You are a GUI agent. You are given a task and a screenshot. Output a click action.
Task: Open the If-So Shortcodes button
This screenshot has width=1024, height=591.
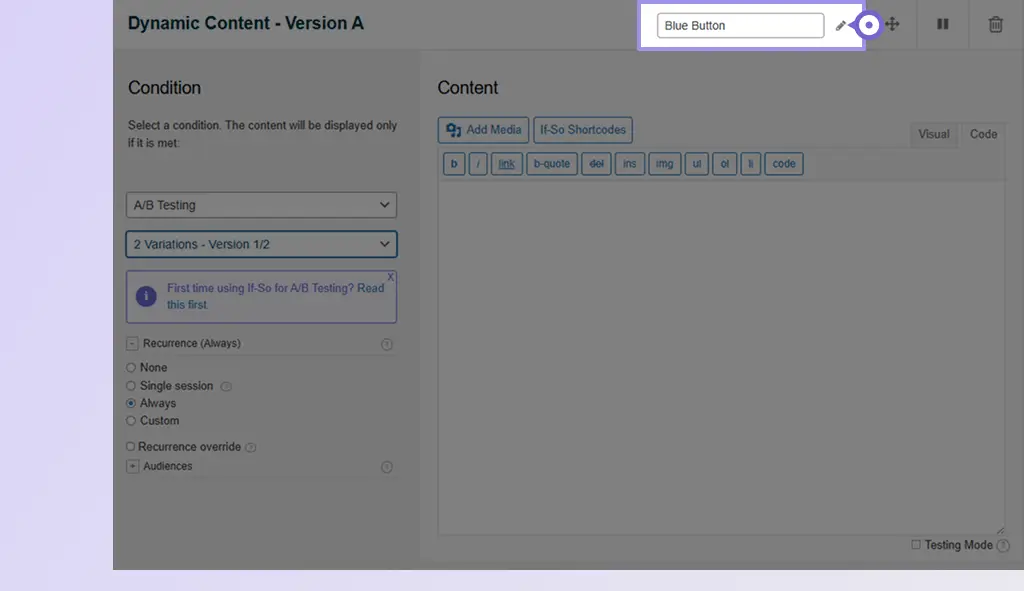pyautogui.click(x=583, y=130)
